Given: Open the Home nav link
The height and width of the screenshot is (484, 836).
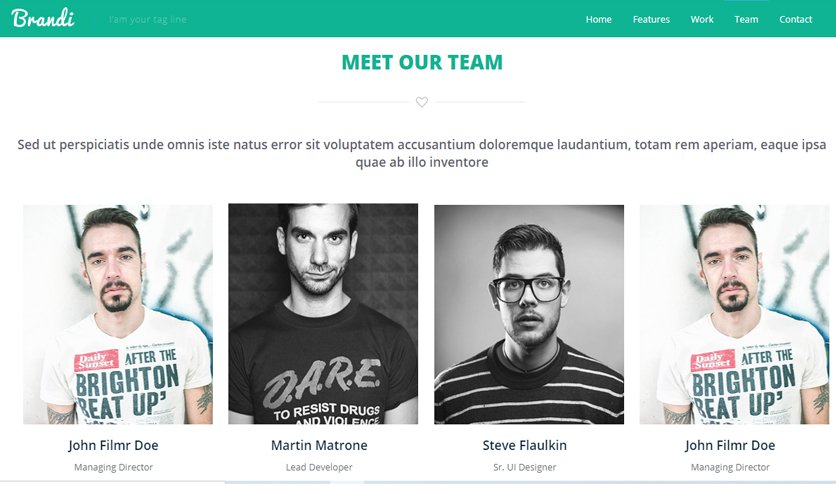Looking at the screenshot, I should click(599, 19).
